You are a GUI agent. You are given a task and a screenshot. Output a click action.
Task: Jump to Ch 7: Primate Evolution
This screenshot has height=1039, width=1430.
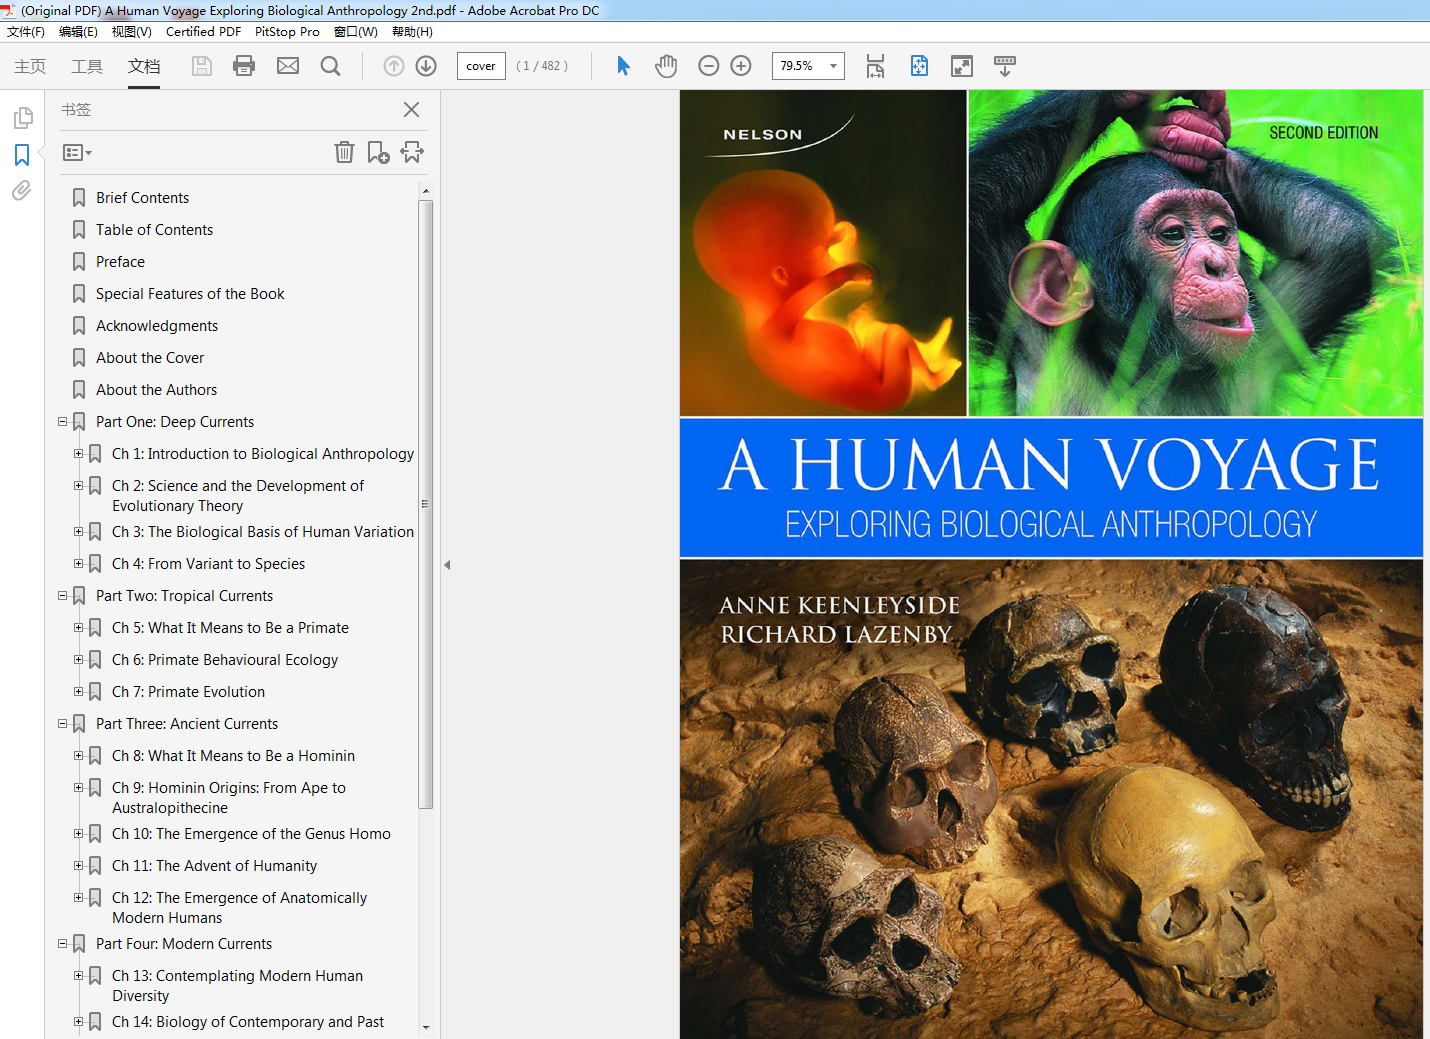tap(188, 692)
